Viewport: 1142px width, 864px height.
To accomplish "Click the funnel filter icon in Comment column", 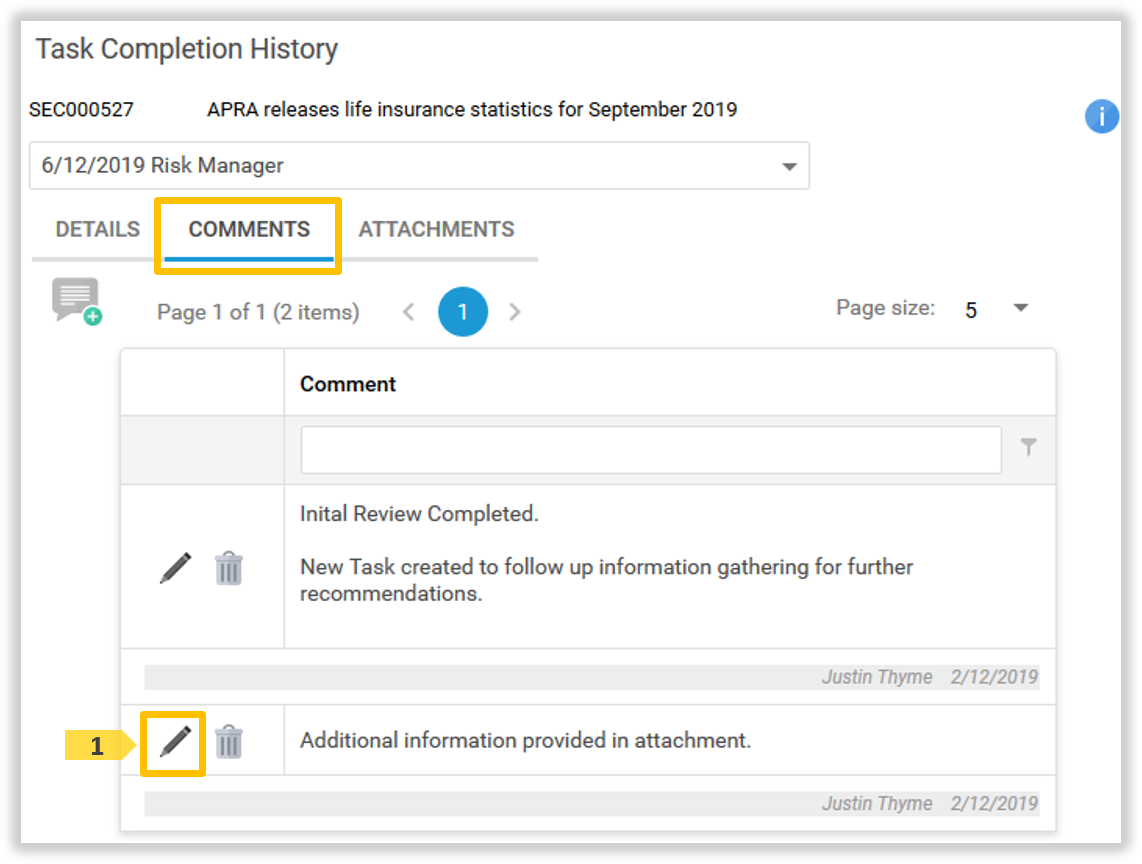I will click(x=1028, y=448).
